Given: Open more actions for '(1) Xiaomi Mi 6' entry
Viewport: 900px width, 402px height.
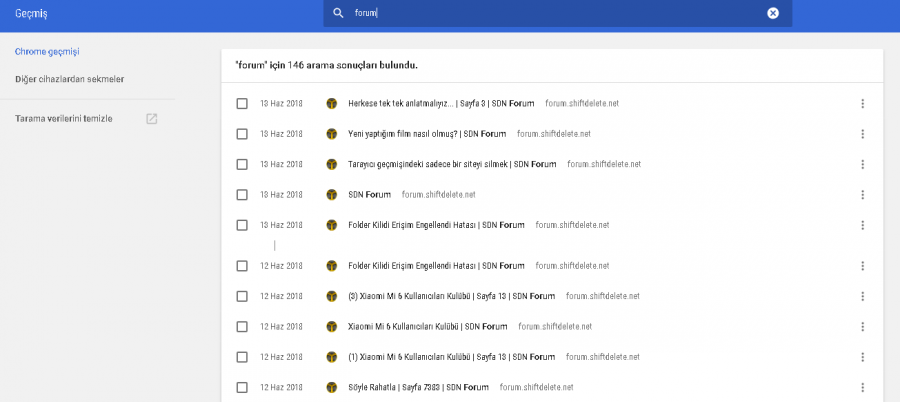Looking at the screenshot, I should (862, 357).
